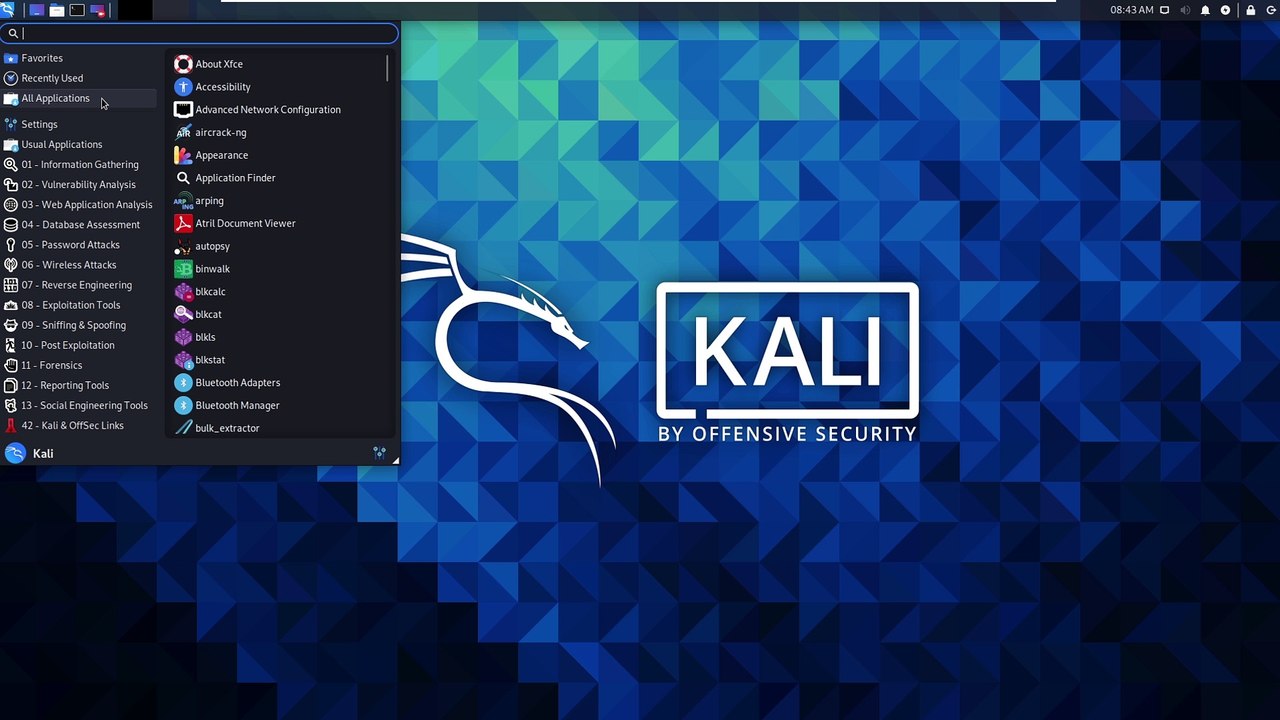Open the Accessibility settings app
Image resolution: width=1280 pixels, height=720 pixels.
(x=276, y=87)
